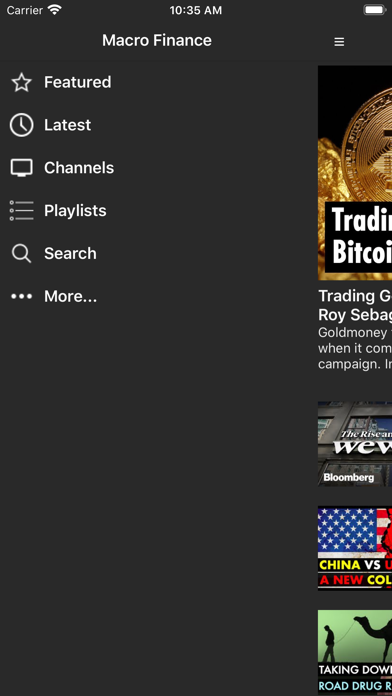Open the Channels menu item
Image resolution: width=392 pixels, height=696 pixels.
pos(79,168)
